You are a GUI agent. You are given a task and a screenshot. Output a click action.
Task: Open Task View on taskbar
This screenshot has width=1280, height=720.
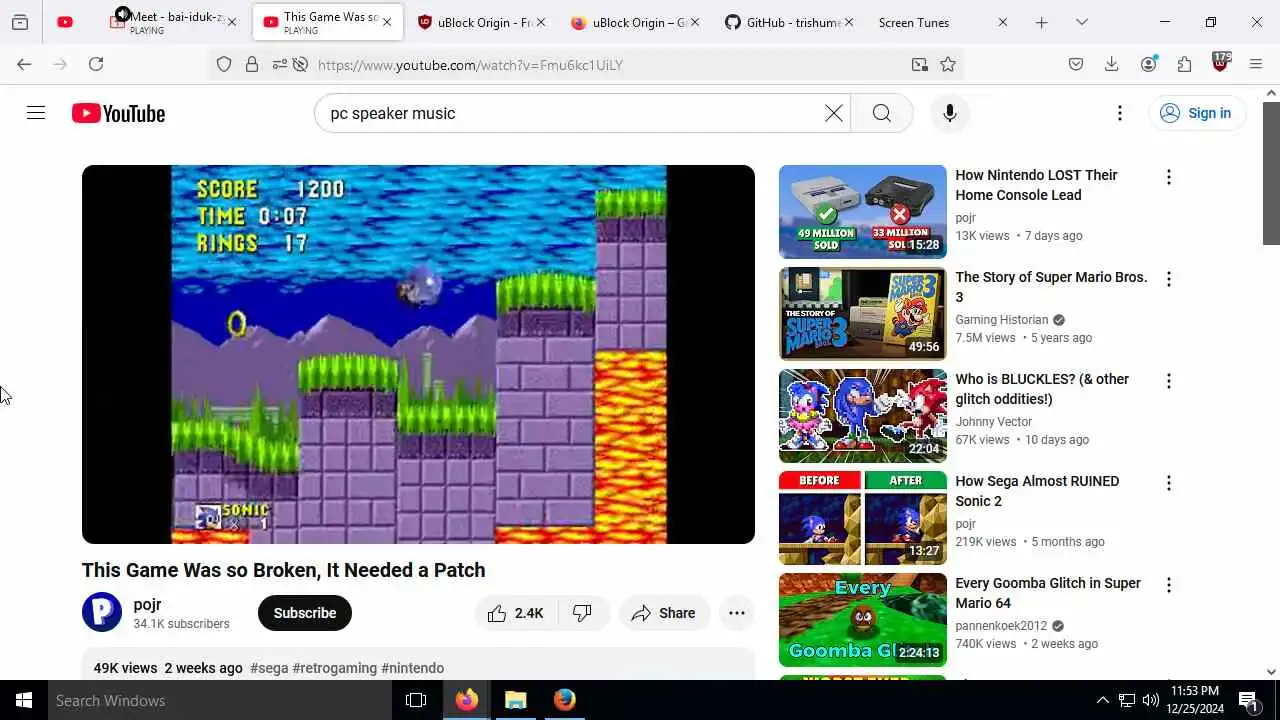coord(416,700)
